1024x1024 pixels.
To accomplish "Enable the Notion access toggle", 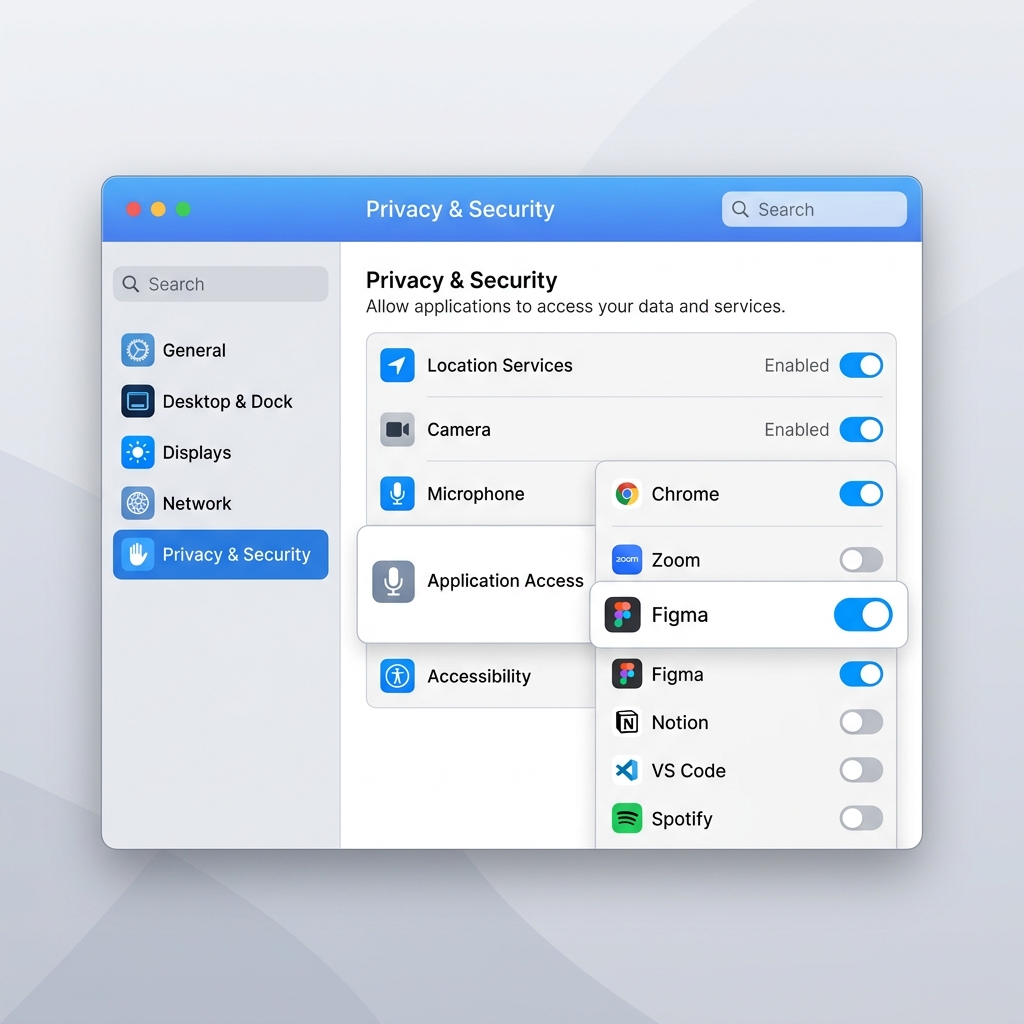I will [861, 722].
